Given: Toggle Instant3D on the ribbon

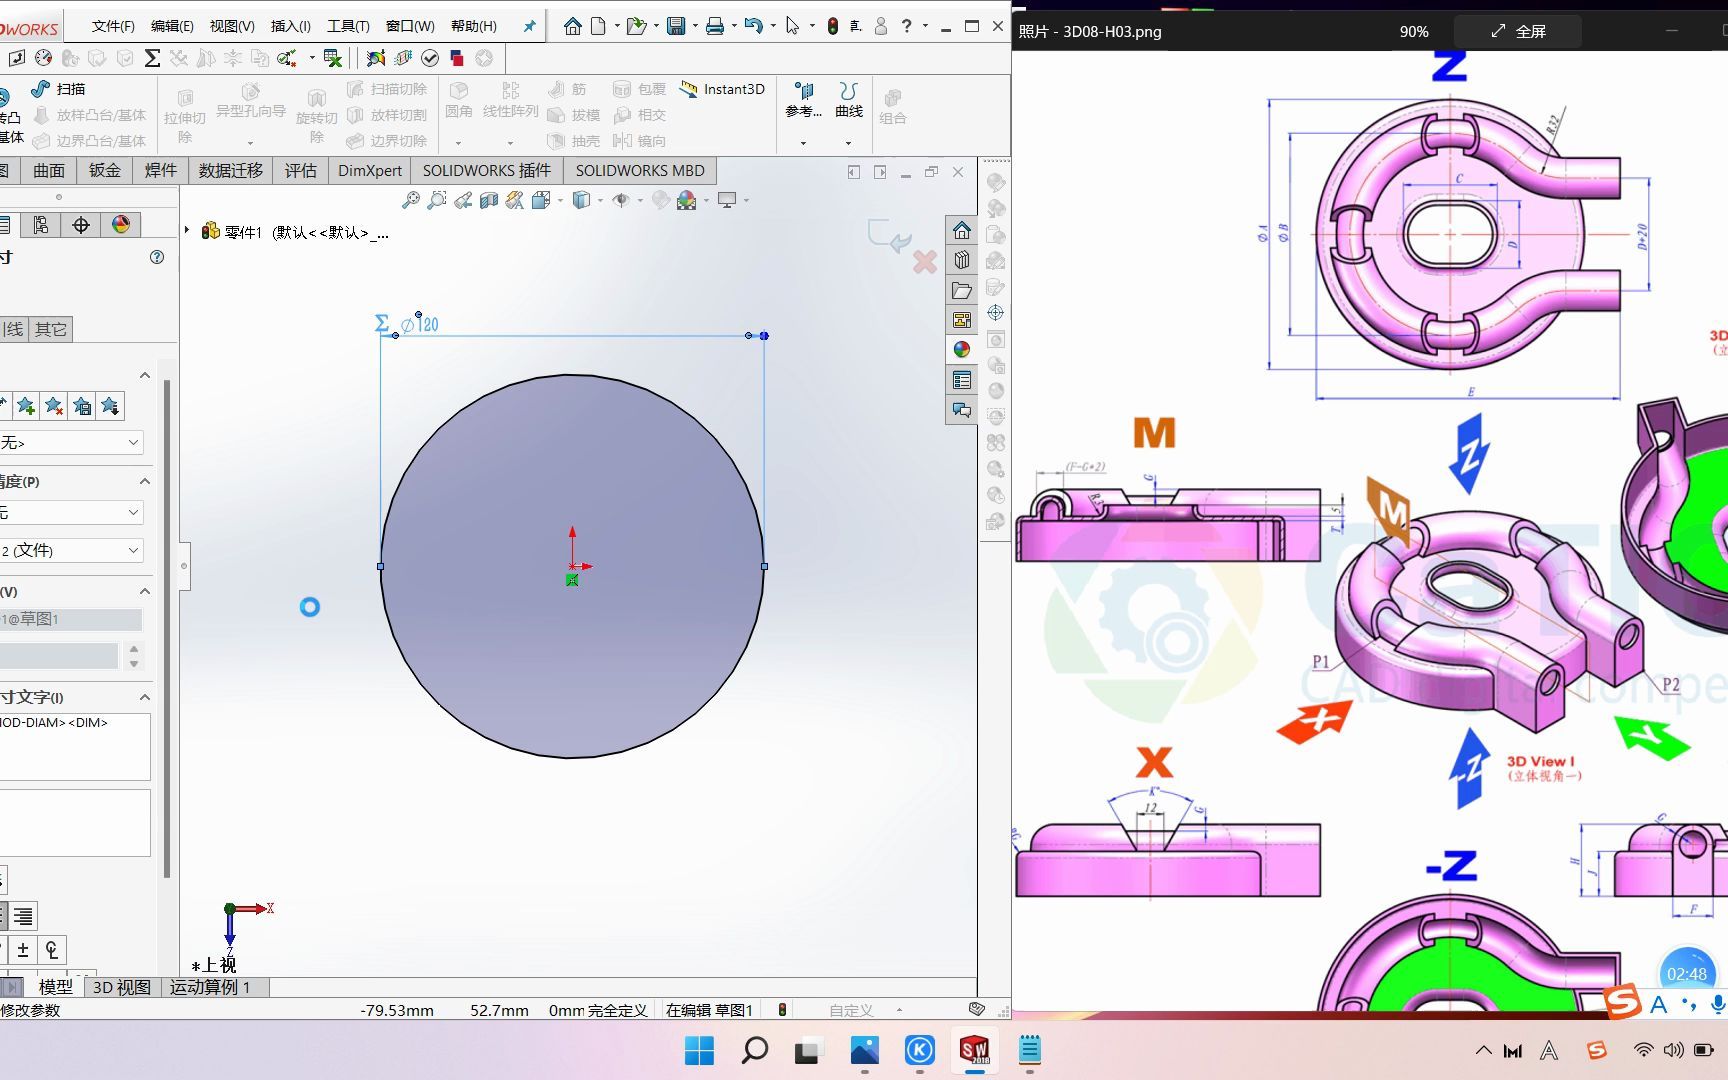Looking at the screenshot, I should coord(723,89).
